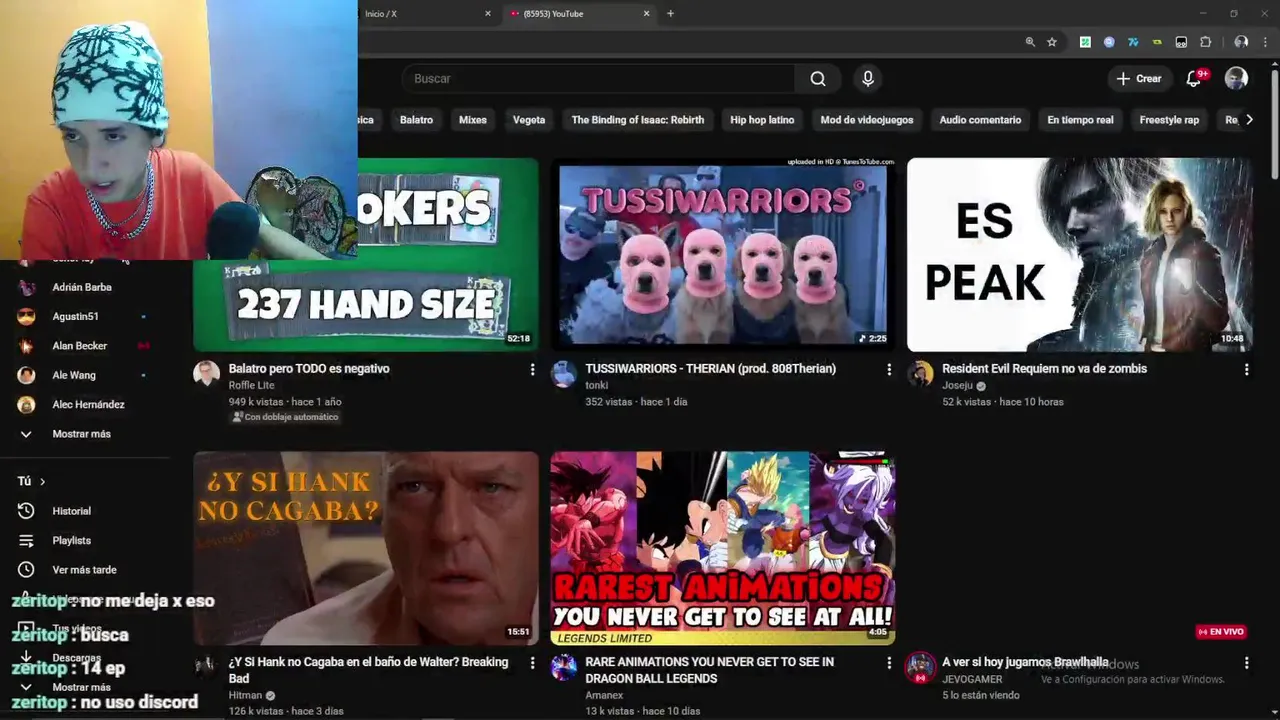Play the RAREST ANIMATIONS thumbnail
The height and width of the screenshot is (720, 1280).
coord(723,548)
